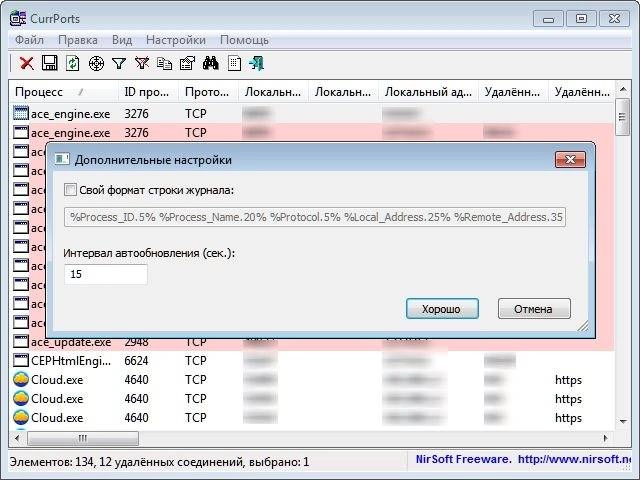The image size is (640, 480).
Task: Click the properties toolbar icon
Action: (x=187, y=63)
